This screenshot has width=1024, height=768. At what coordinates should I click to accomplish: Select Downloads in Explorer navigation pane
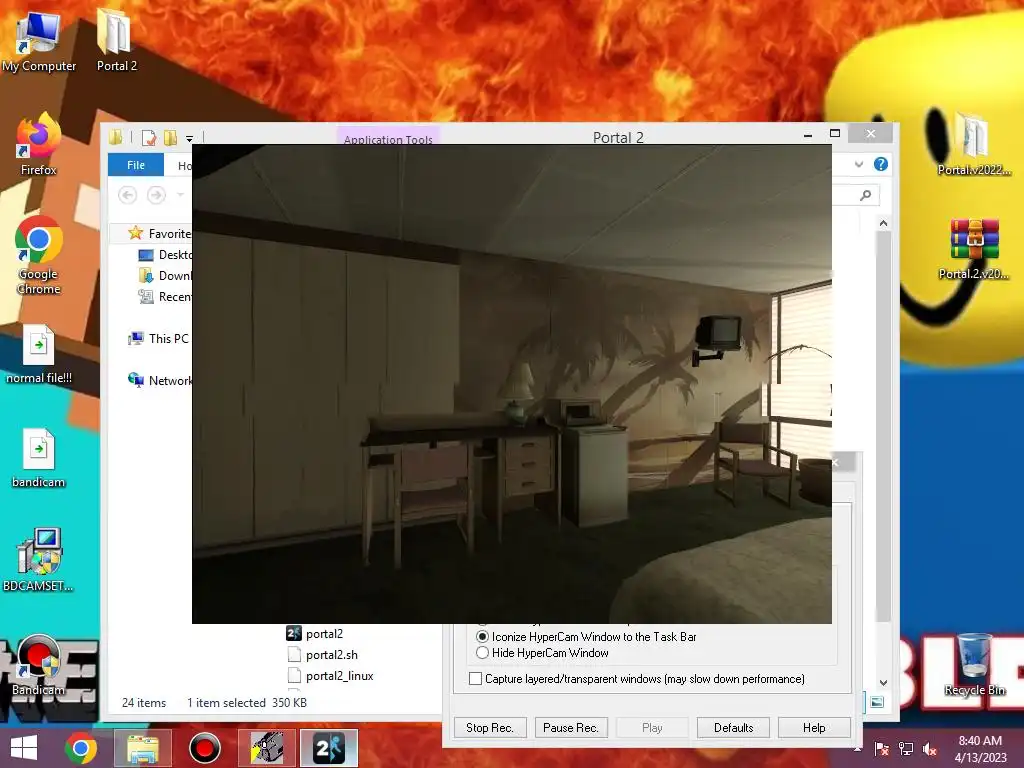[x=165, y=276]
